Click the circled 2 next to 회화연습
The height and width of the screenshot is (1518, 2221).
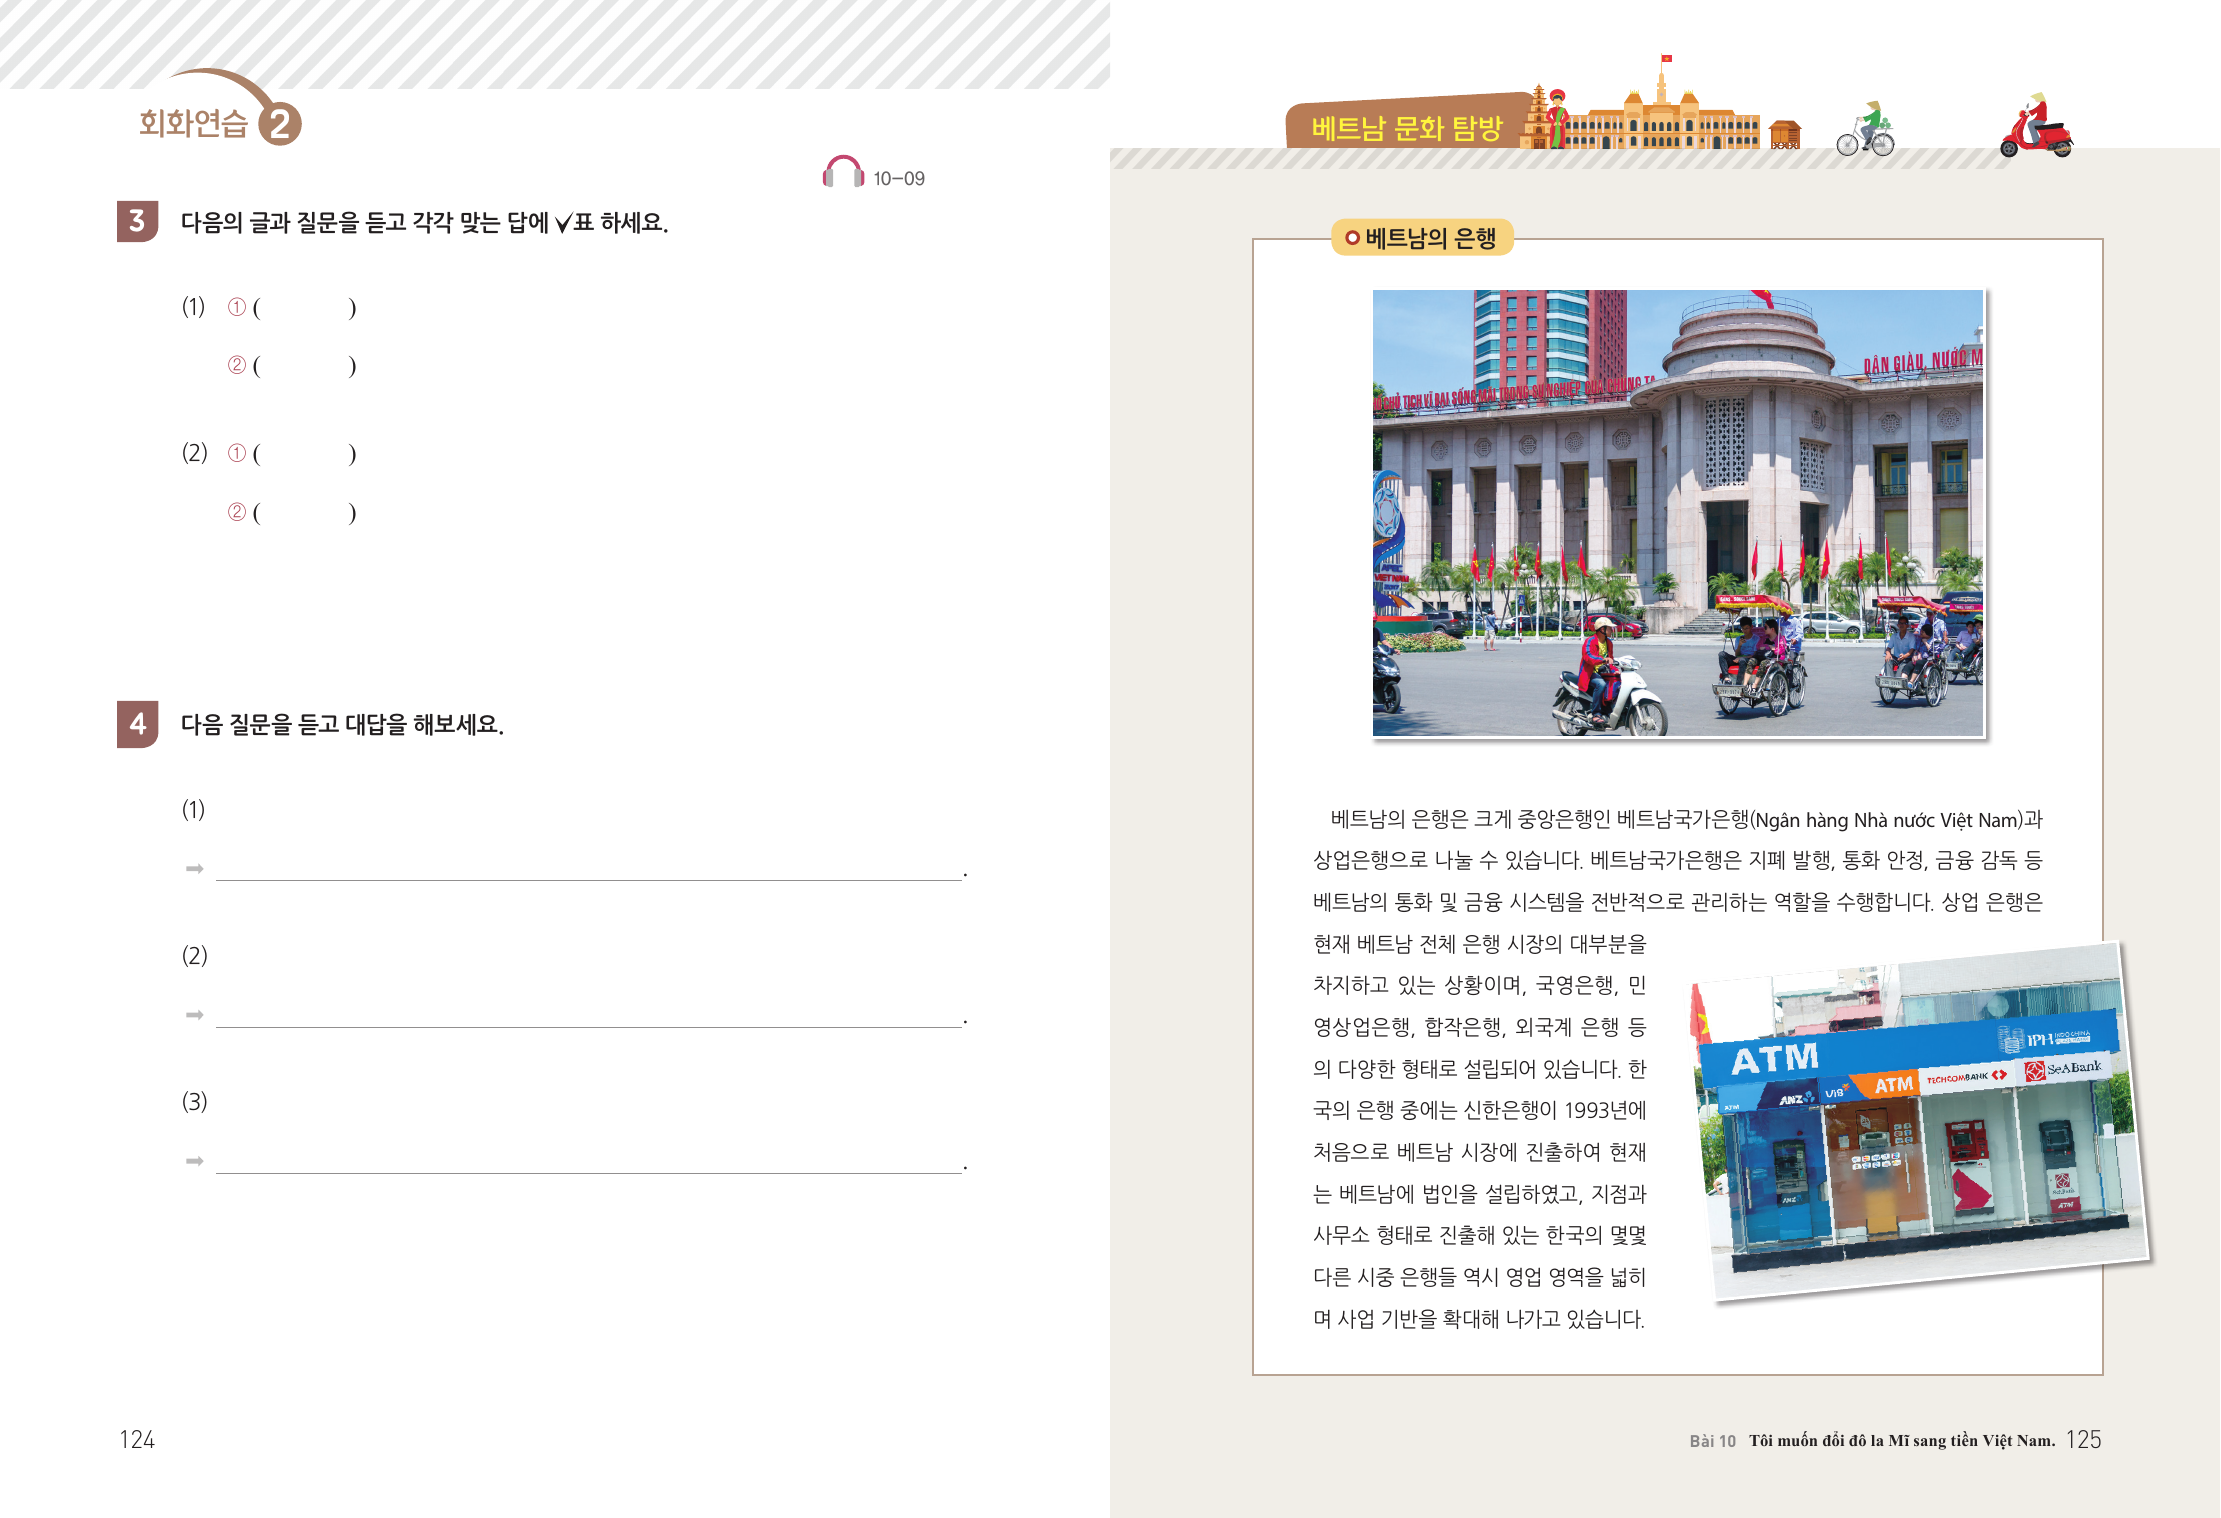(x=280, y=124)
